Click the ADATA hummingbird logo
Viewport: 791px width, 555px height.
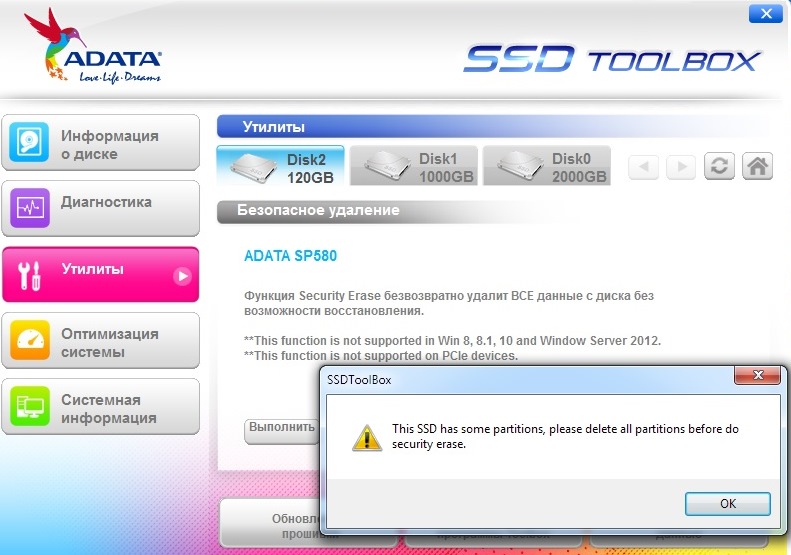pyautogui.click(x=93, y=46)
